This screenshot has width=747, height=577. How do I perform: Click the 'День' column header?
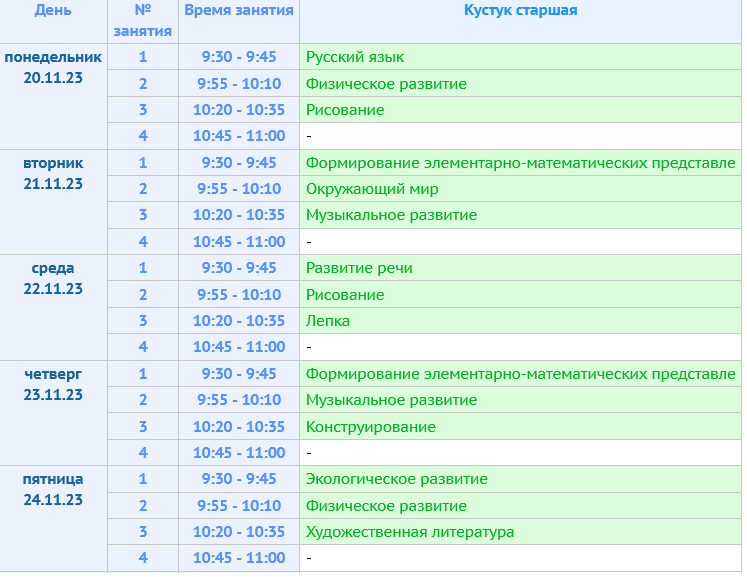(53, 11)
